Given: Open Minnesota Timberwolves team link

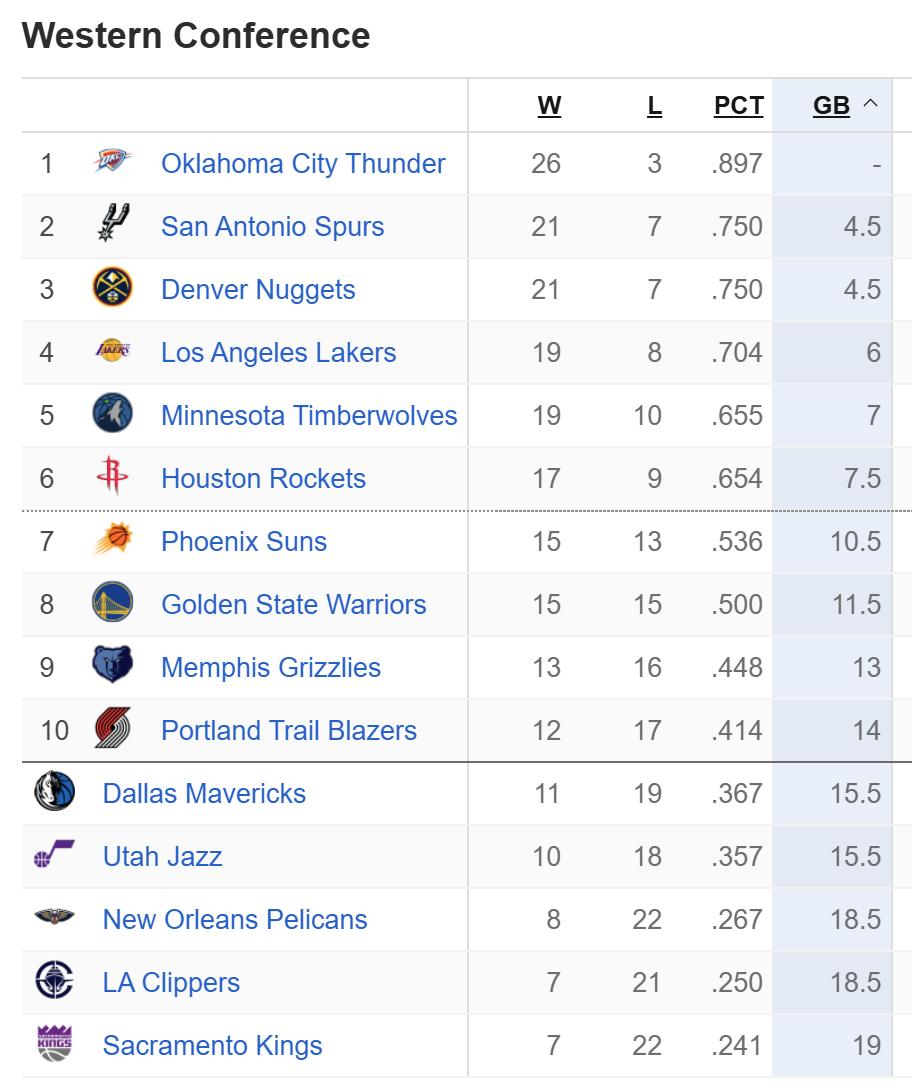Looking at the screenshot, I should pos(309,415).
